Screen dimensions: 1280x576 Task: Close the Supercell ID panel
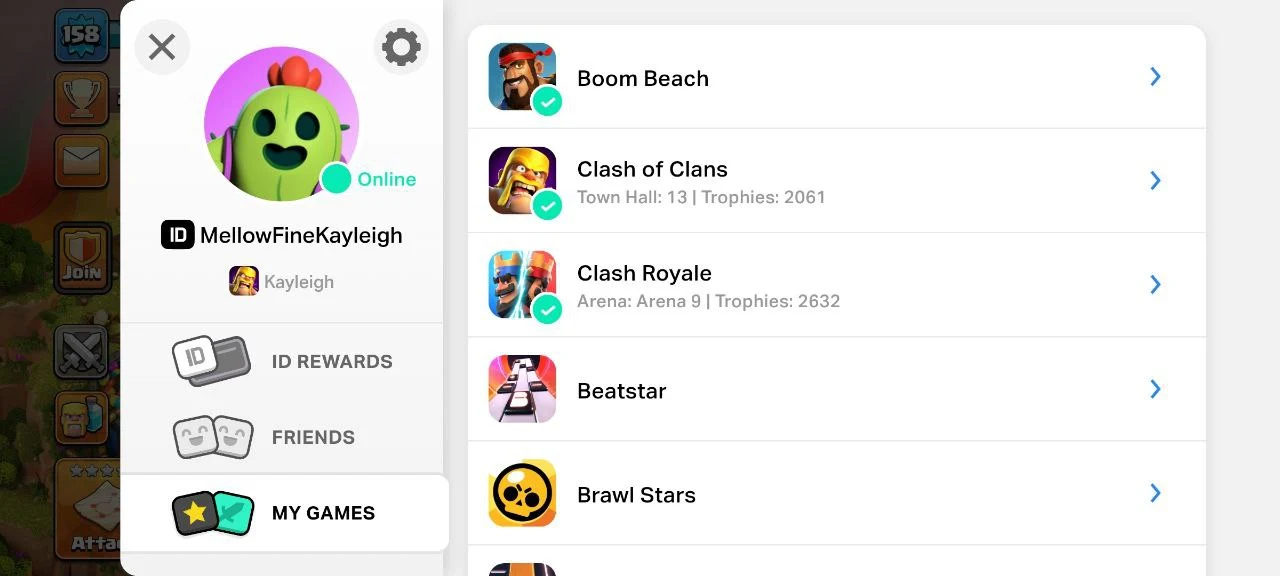point(162,47)
